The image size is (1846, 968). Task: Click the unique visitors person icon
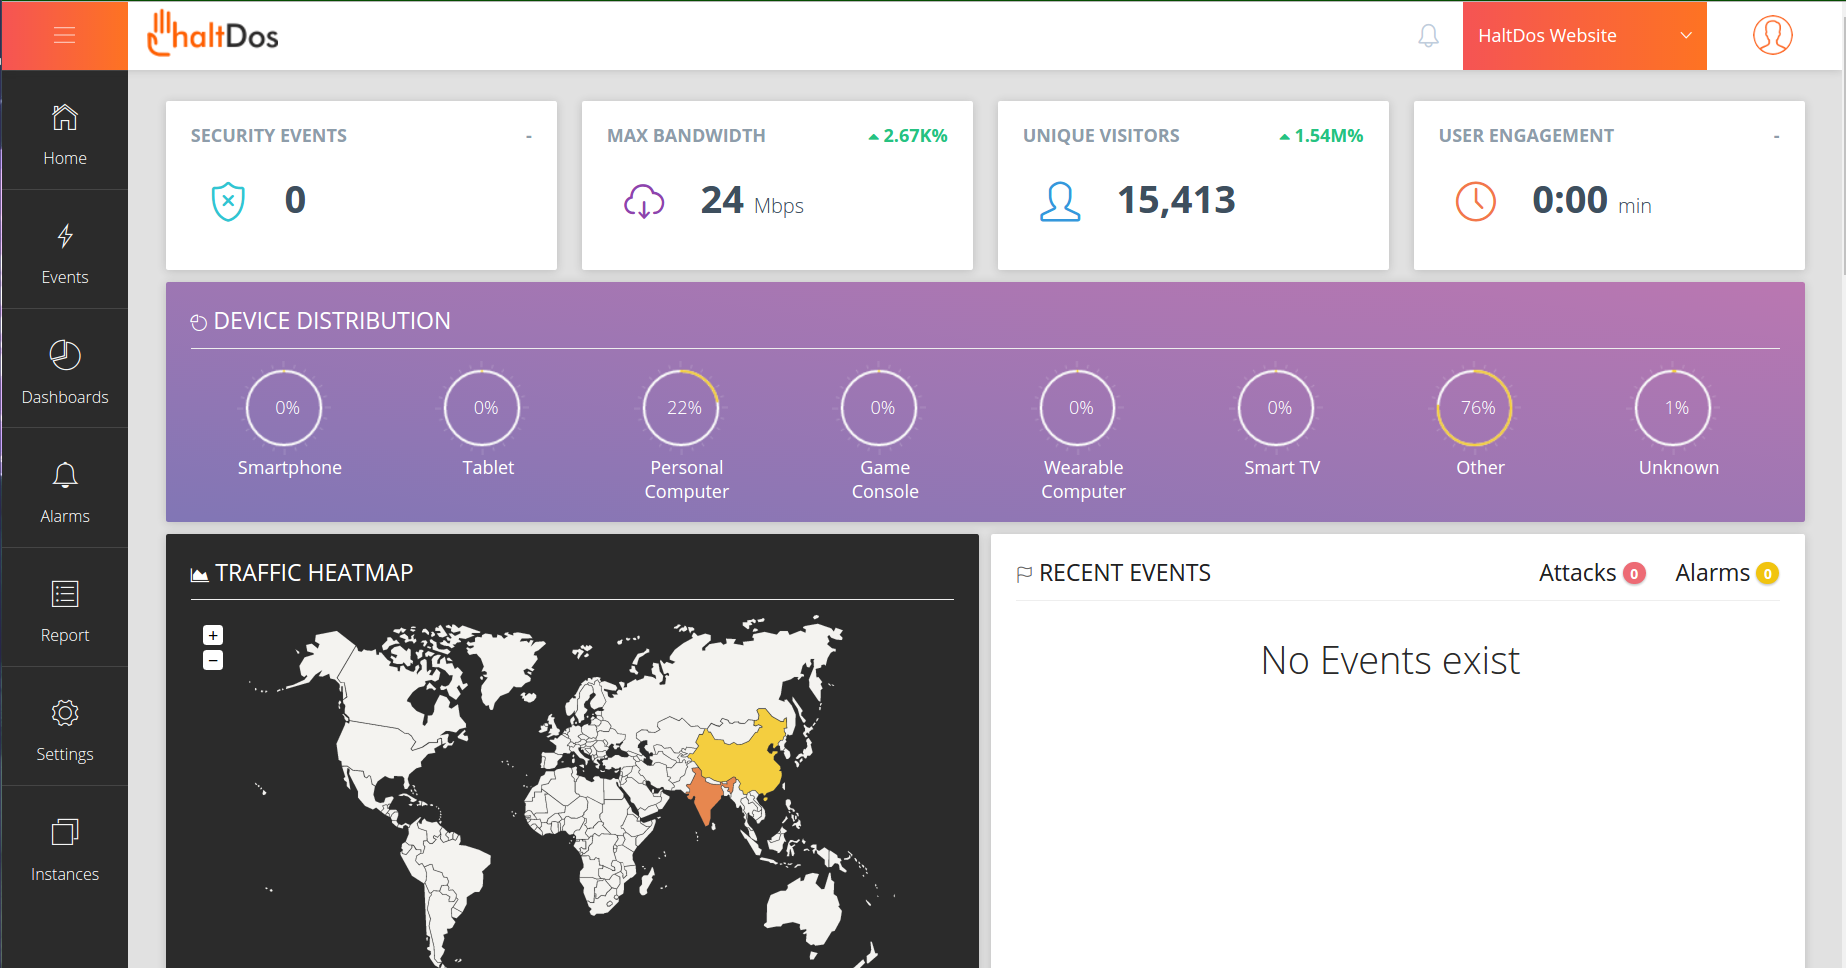click(1060, 201)
